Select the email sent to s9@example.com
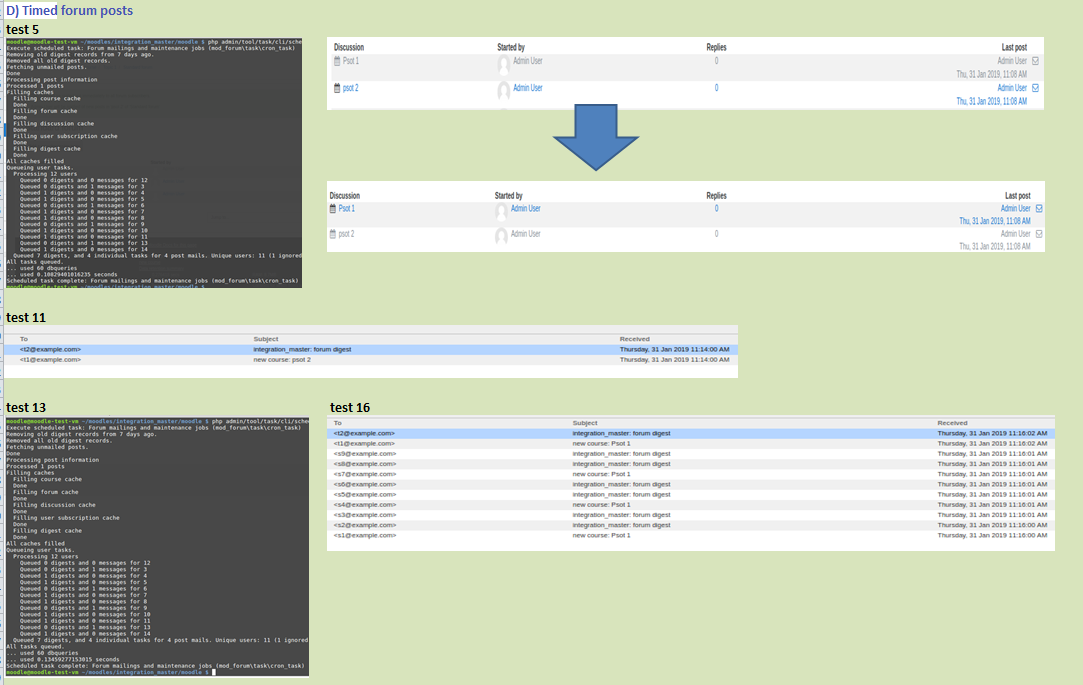The width and height of the screenshot is (1083, 685). click(x=691, y=454)
